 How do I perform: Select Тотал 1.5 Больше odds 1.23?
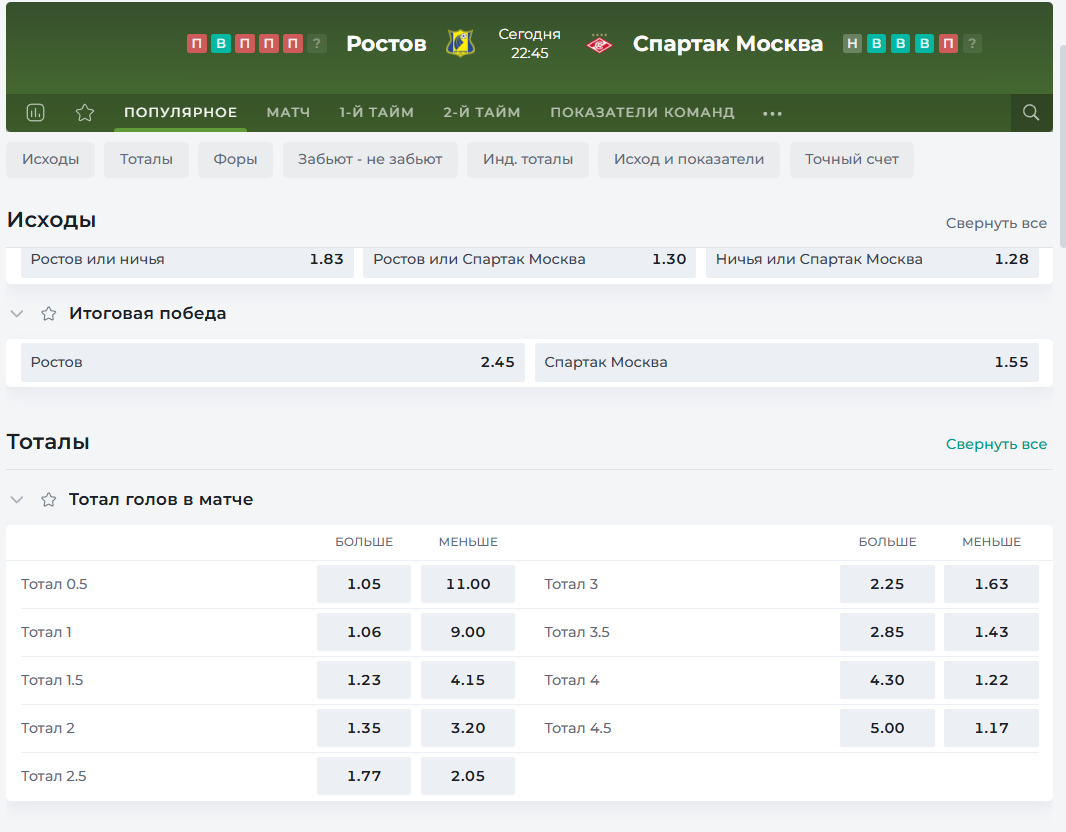[x=364, y=680]
